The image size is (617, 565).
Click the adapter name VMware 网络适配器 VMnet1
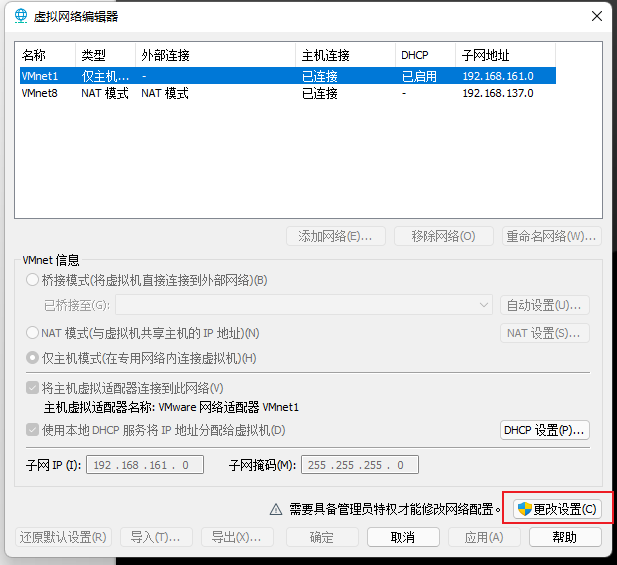coord(229,407)
